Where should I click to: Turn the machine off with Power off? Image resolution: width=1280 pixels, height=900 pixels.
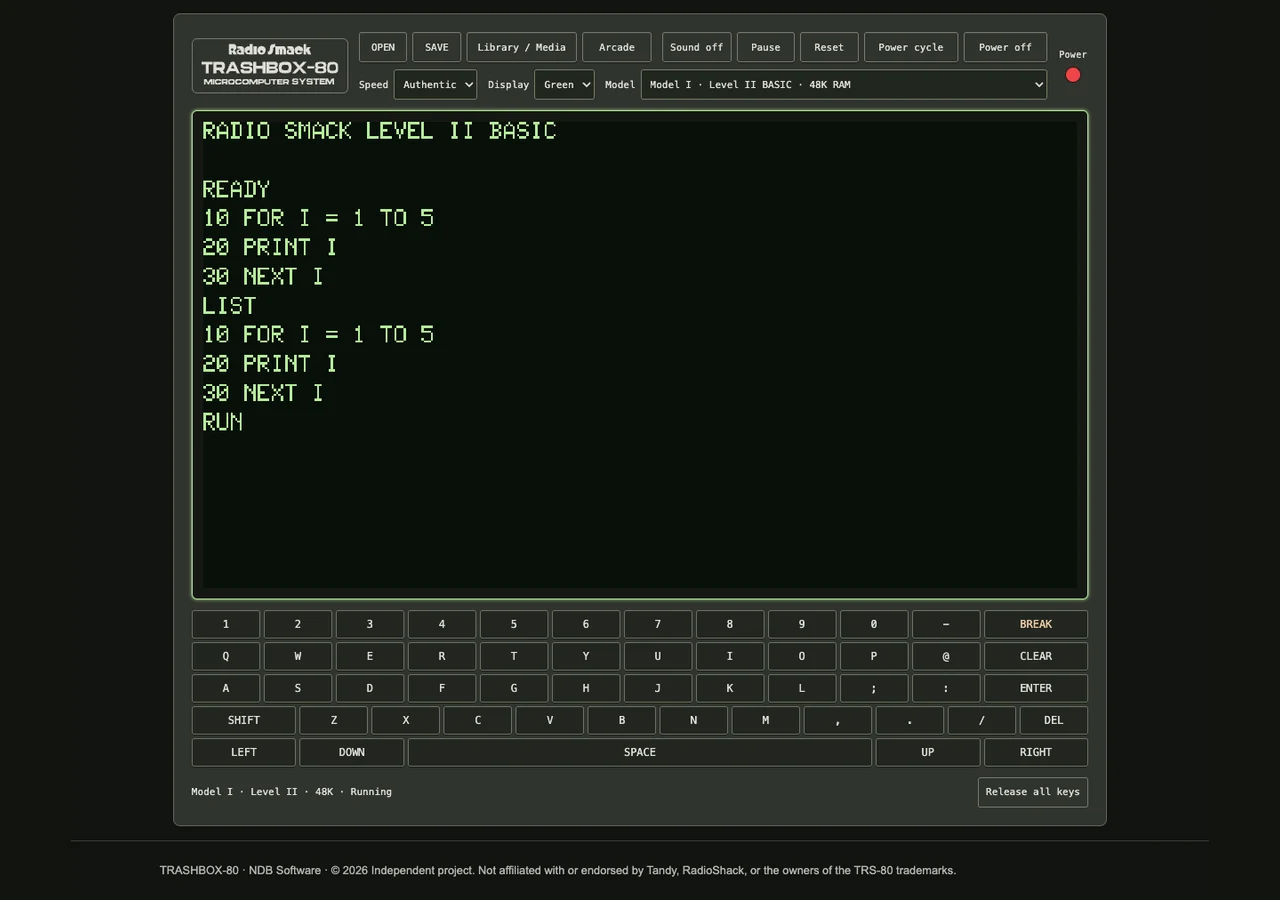[1005, 47]
